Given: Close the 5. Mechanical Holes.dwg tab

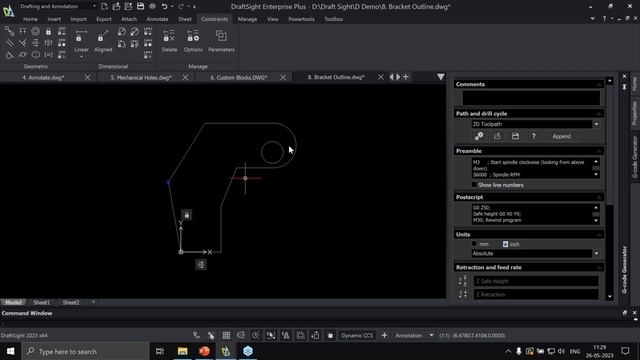Looking at the screenshot, I should (185, 77).
